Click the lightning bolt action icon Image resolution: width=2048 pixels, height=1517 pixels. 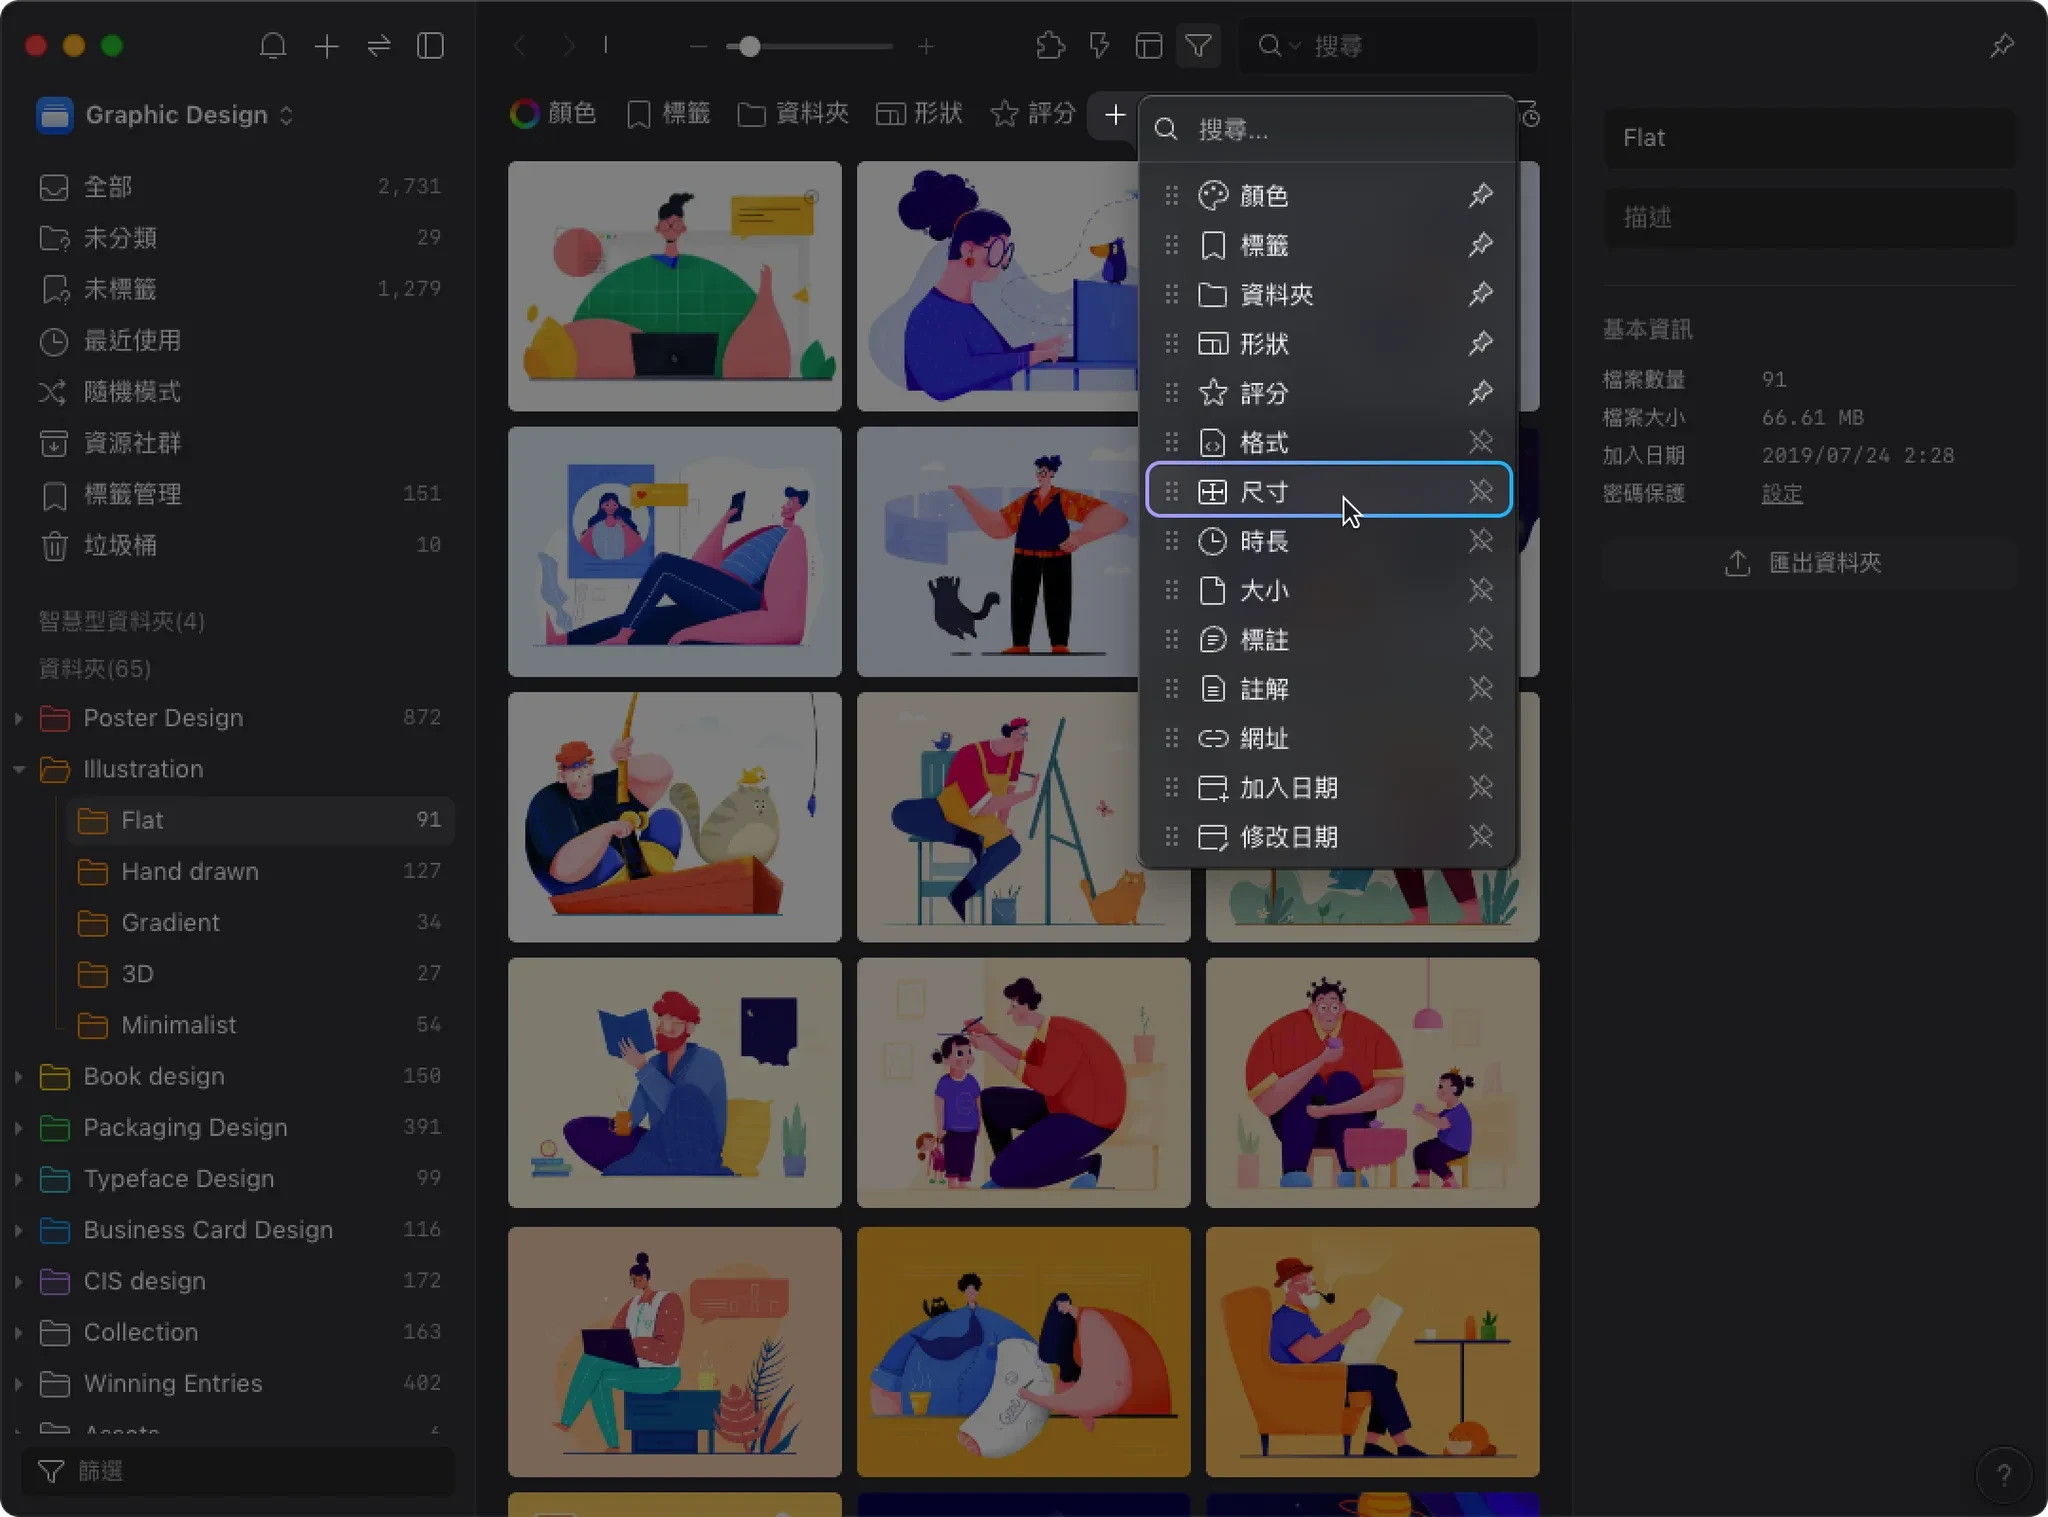click(x=1099, y=46)
